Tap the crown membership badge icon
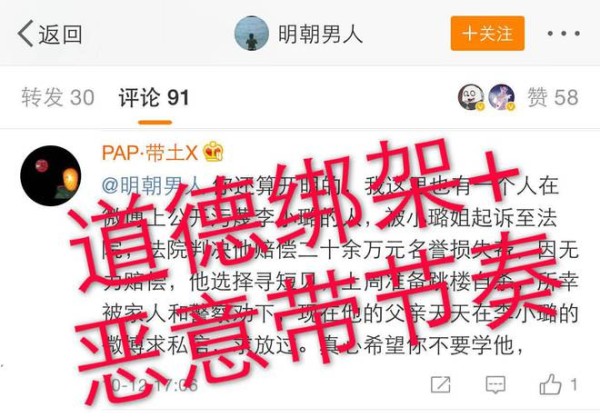Screen dimensions: 600x417 coord(213,152)
